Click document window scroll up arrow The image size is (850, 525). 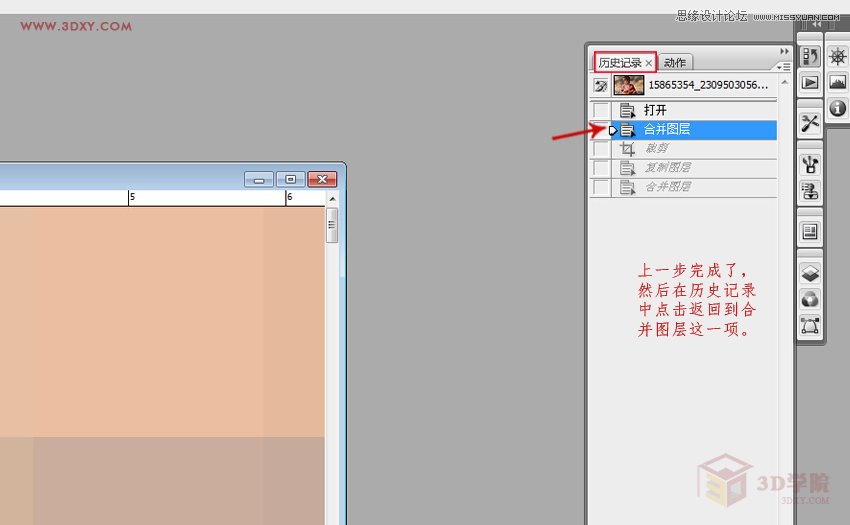point(332,199)
